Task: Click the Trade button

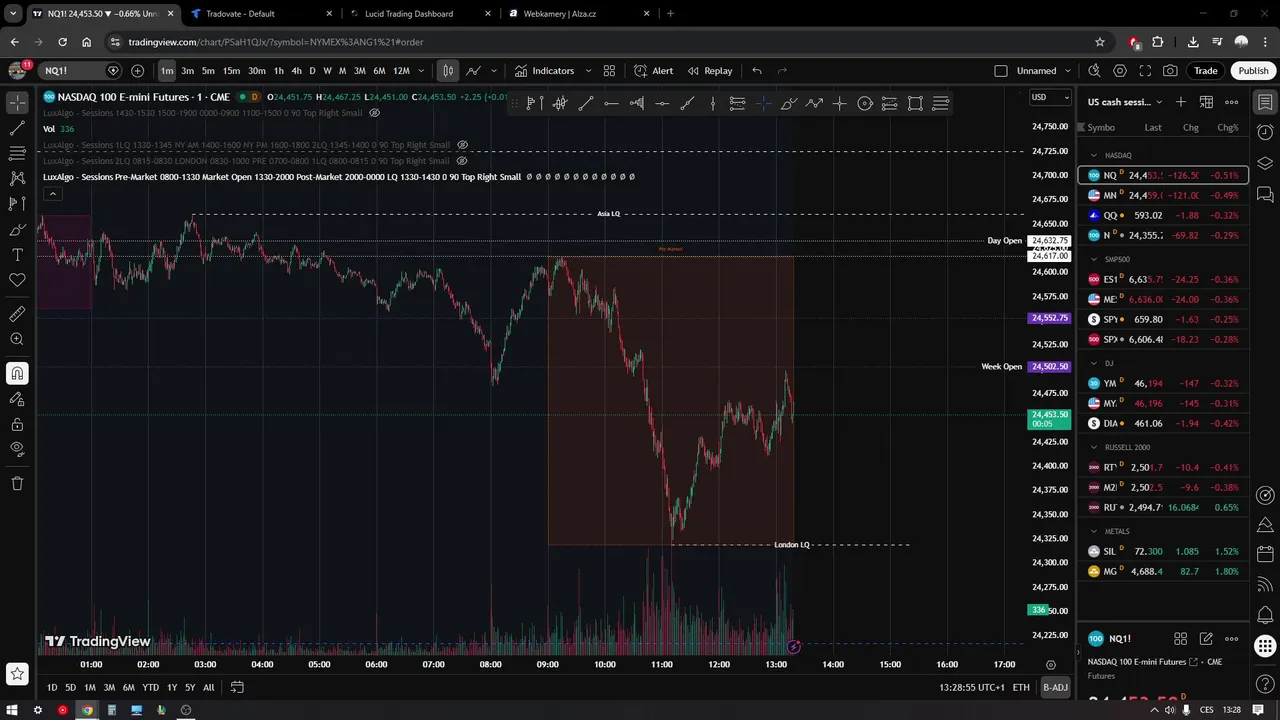Action: [x=1206, y=71]
